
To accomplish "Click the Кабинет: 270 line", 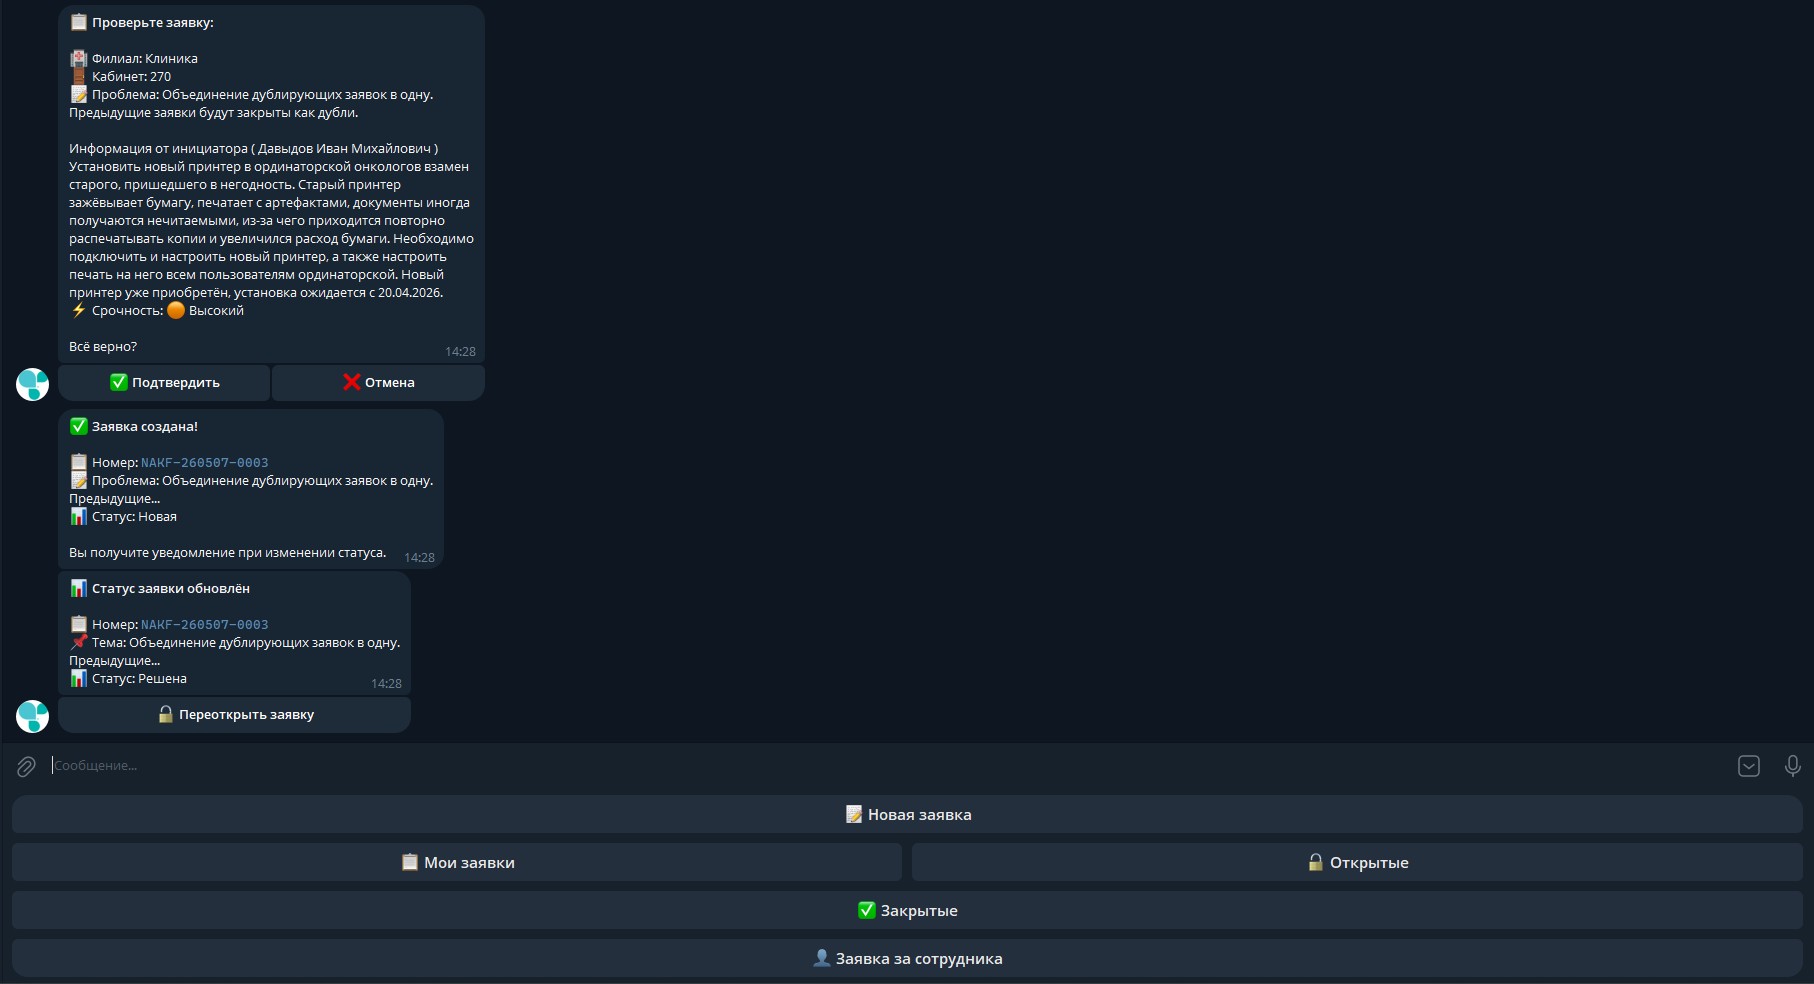I will click(120, 77).
